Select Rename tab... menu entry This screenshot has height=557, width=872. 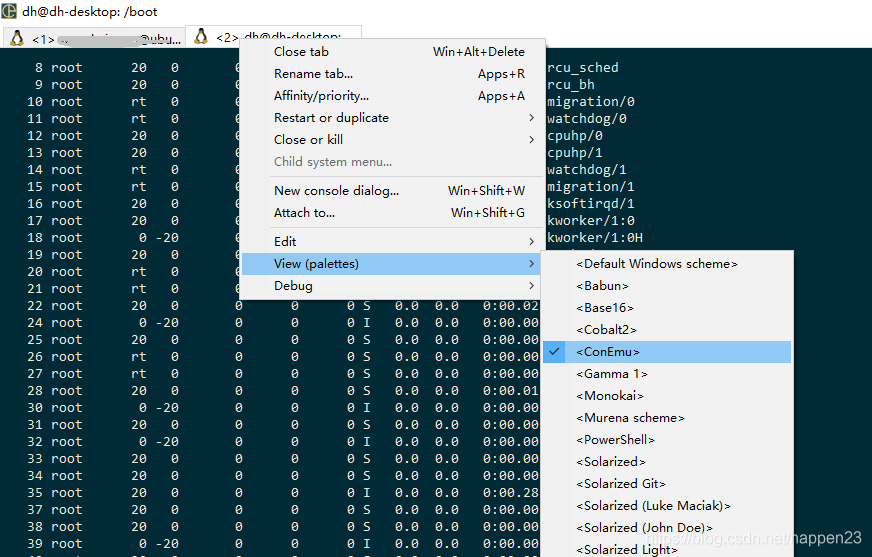(x=392, y=74)
